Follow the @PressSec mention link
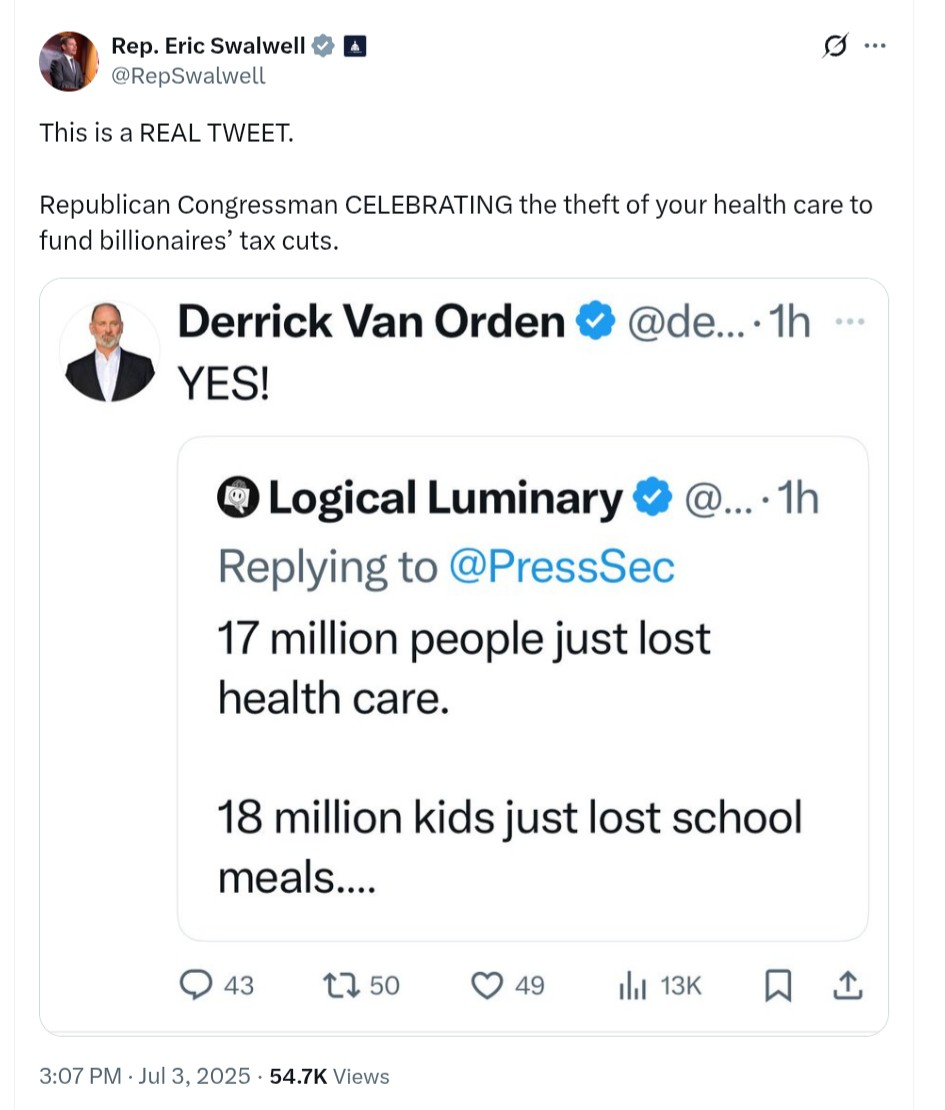The height and width of the screenshot is (1110, 945). coord(562,567)
